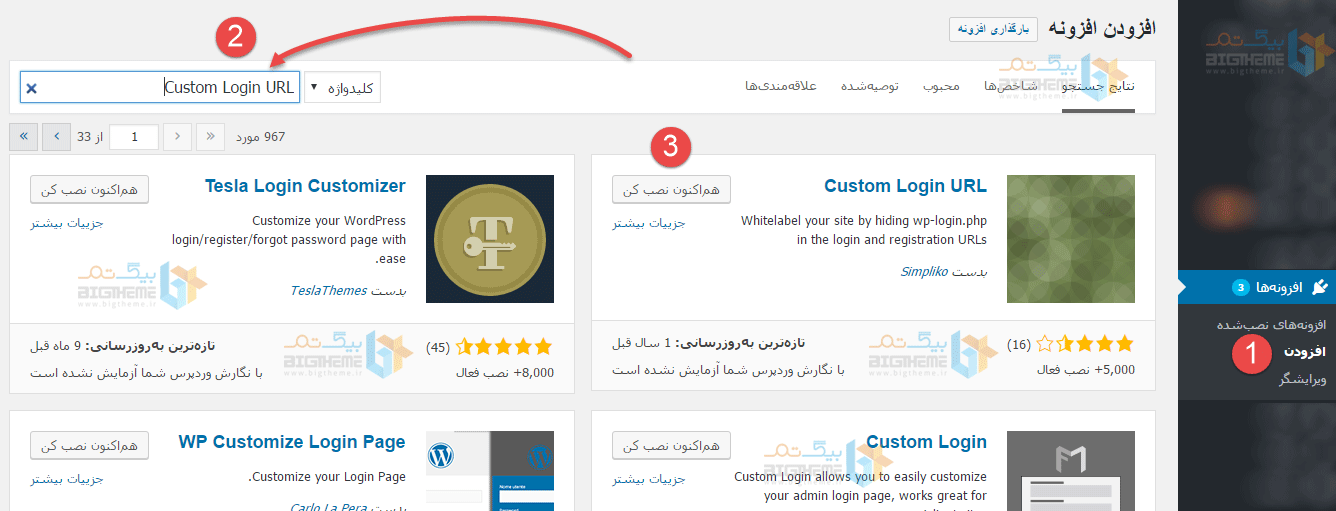The image size is (1336, 511).
Task: Open WP Customize Login Page thumbnail
Action: tap(490, 471)
